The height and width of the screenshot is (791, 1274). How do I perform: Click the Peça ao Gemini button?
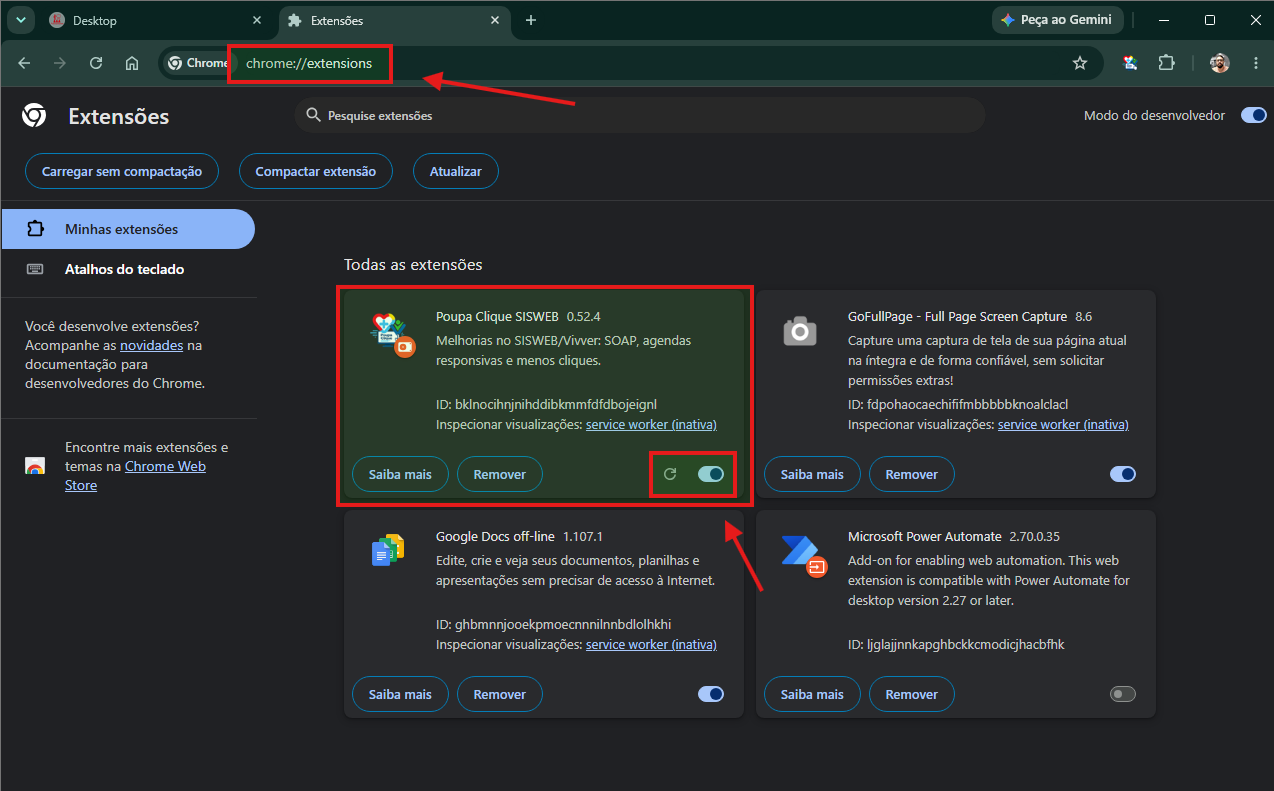pos(1058,20)
